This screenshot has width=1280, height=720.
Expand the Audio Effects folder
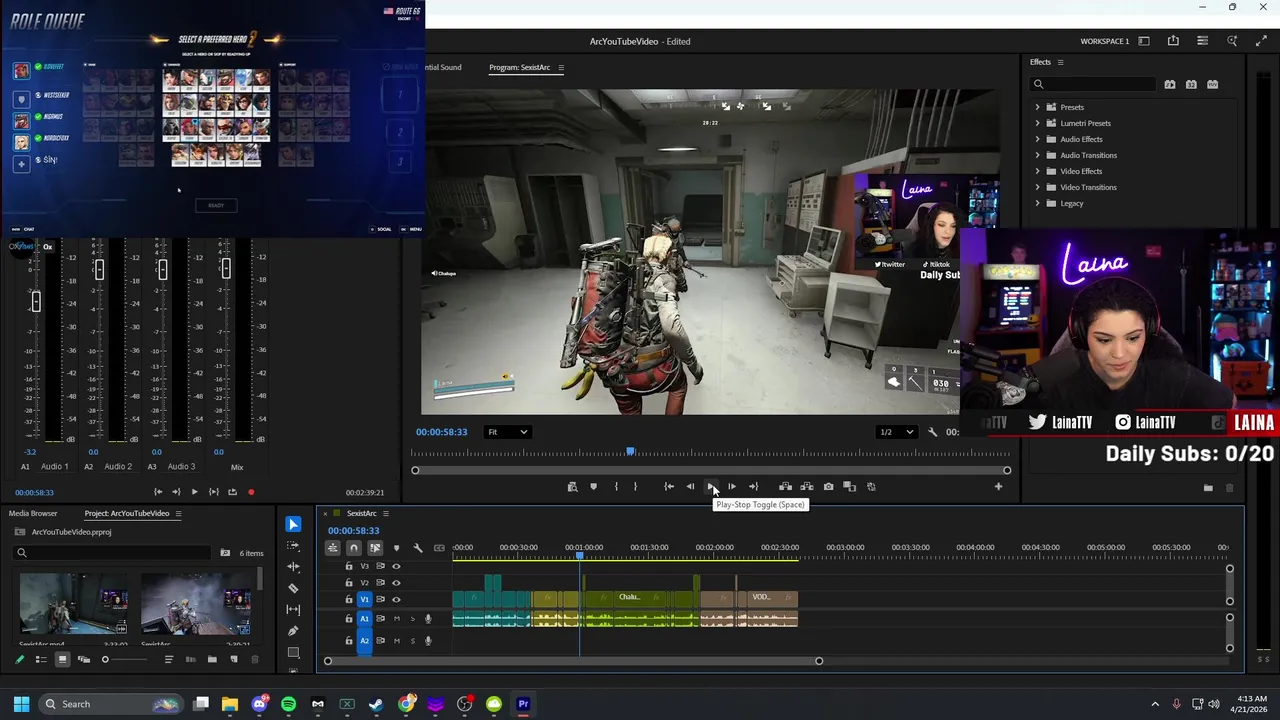click(x=1037, y=139)
